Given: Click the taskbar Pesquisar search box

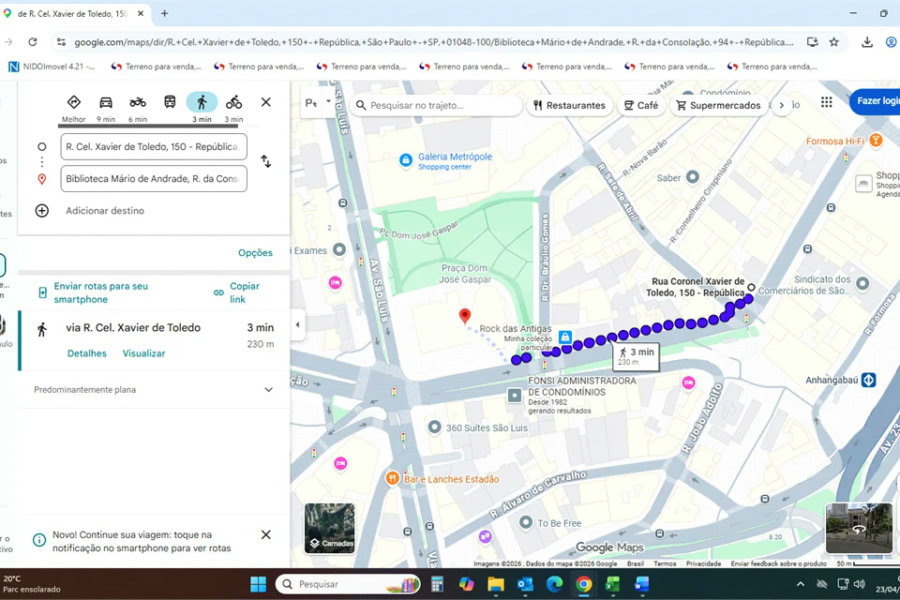Looking at the screenshot, I should [x=348, y=584].
